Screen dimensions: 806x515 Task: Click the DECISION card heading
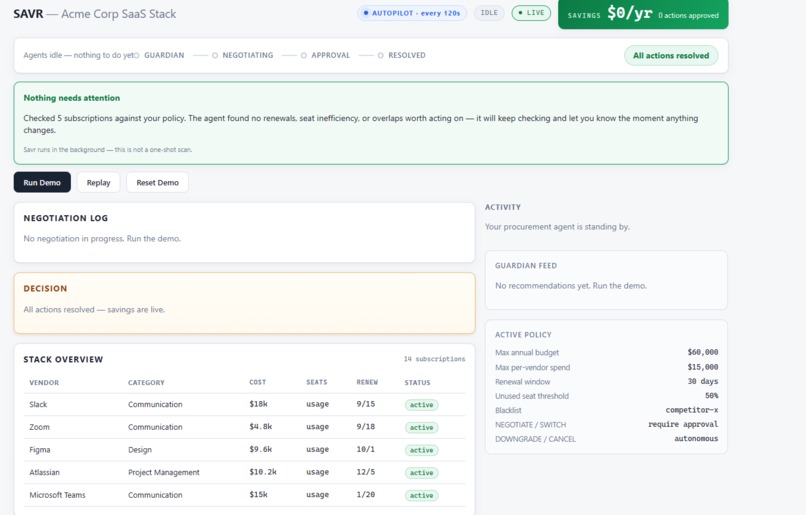point(45,288)
